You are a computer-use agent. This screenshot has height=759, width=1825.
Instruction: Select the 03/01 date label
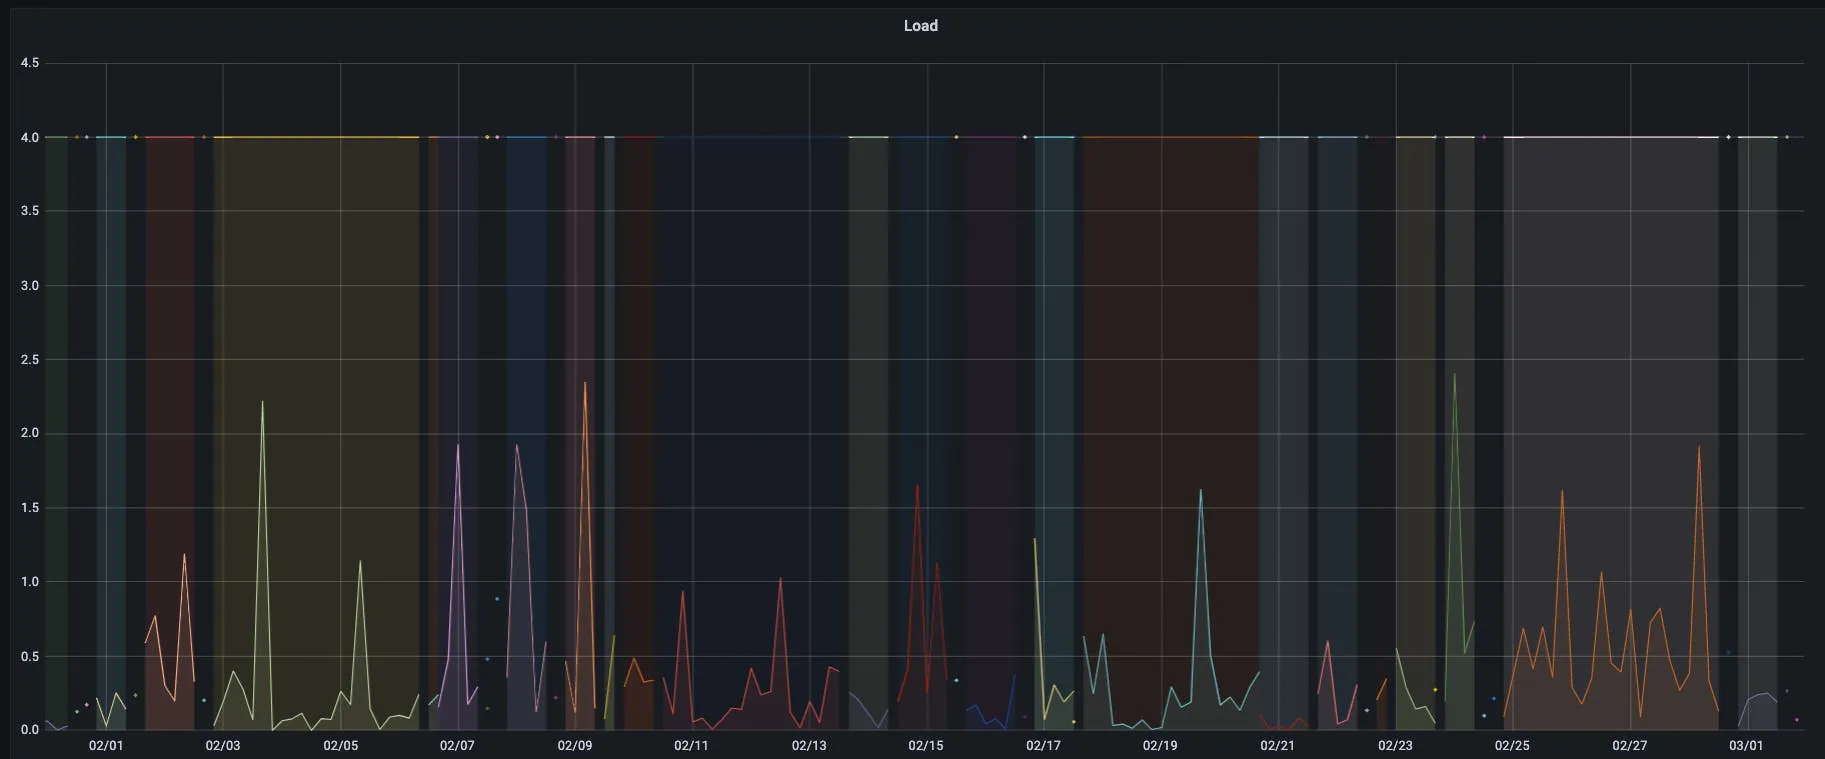point(1746,746)
